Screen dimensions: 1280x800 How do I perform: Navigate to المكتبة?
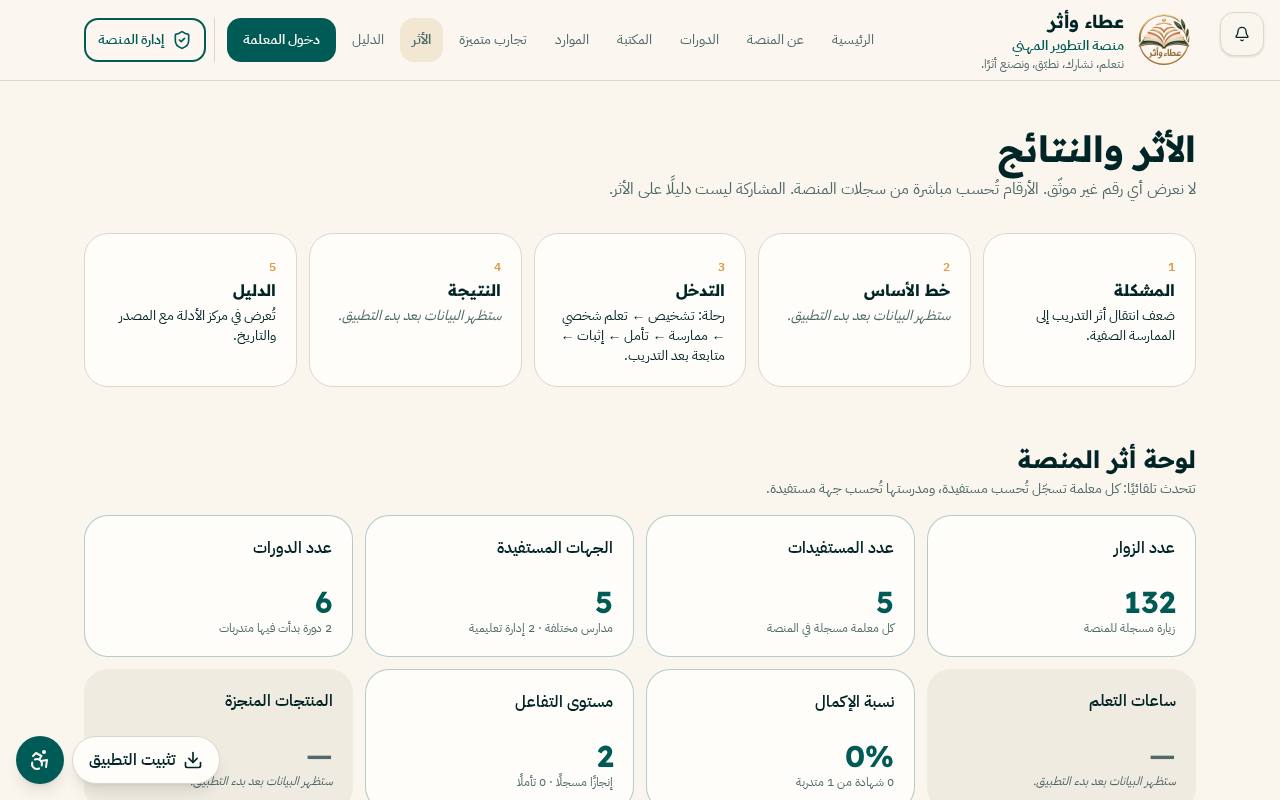coord(634,40)
